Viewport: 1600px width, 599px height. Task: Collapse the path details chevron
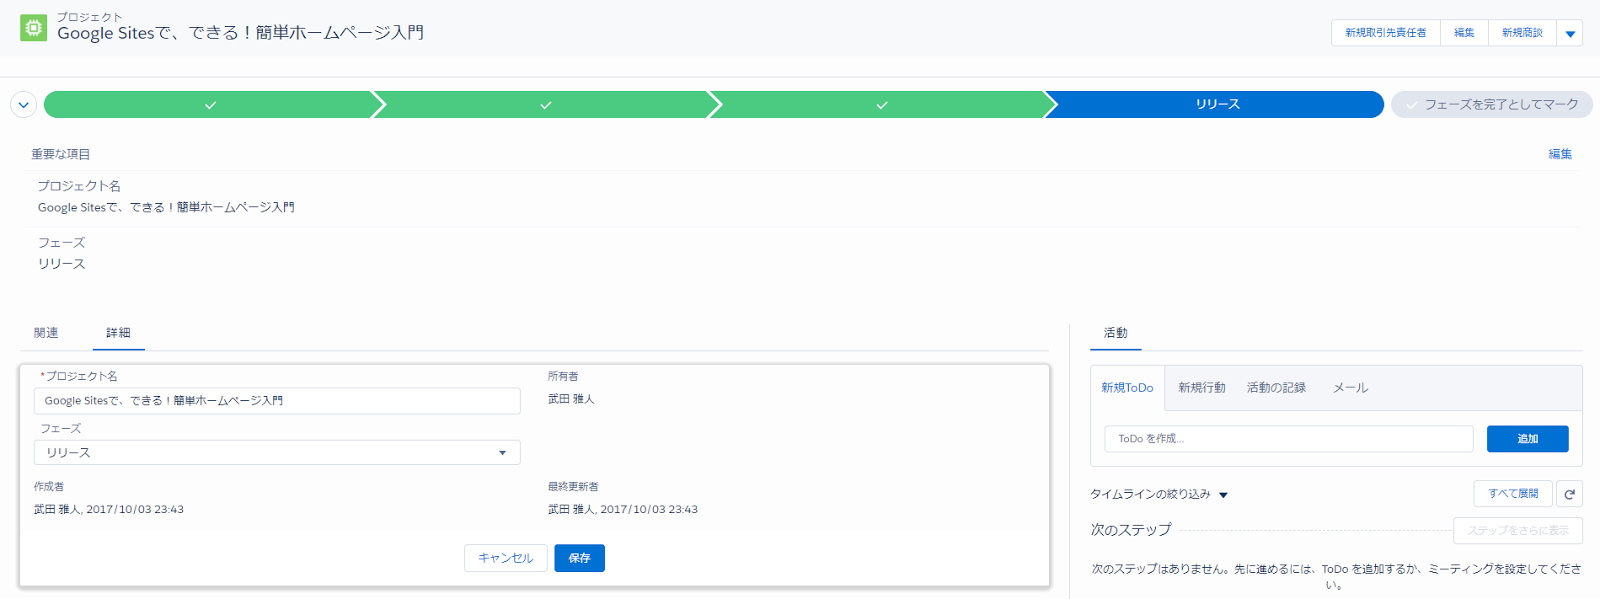click(24, 104)
